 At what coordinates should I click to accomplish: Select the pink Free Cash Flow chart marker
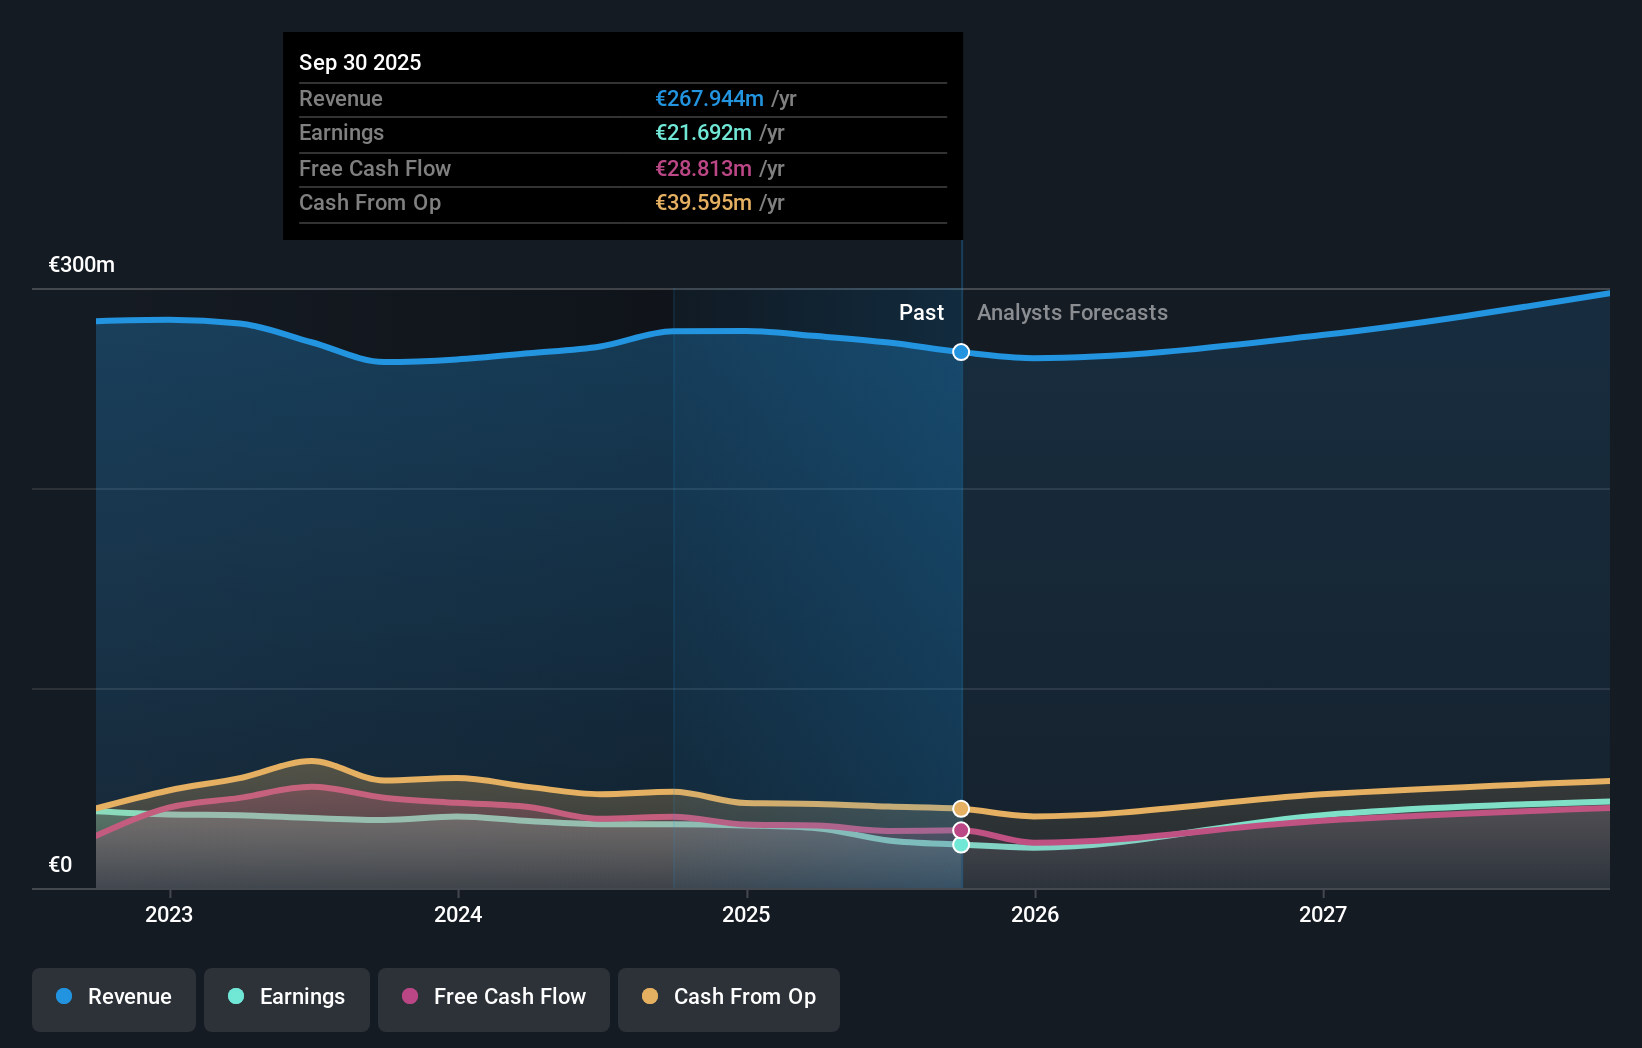pyautogui.click(x=961, y=829)
